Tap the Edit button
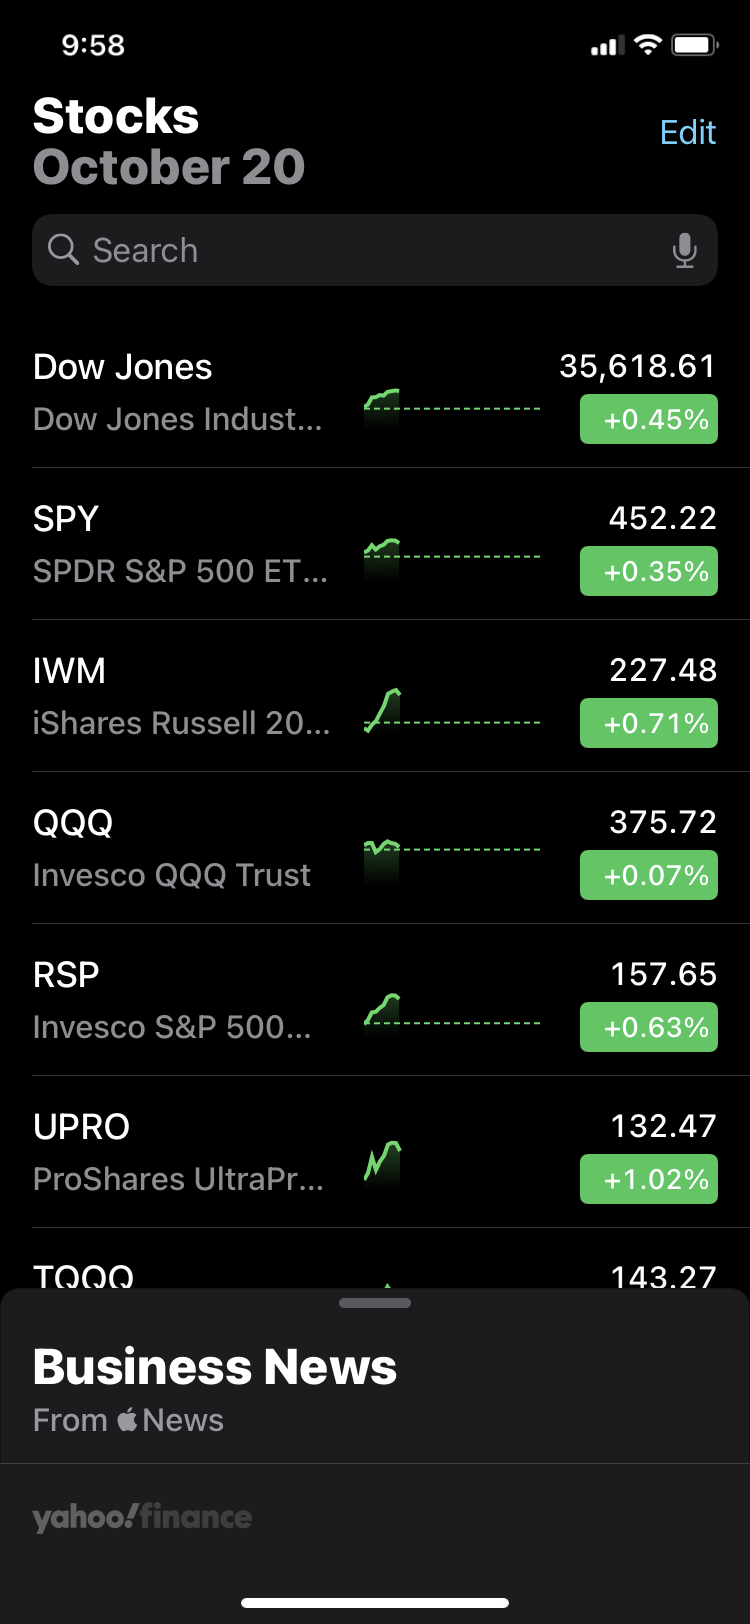The image size is (750, 1624). point(688,132)
